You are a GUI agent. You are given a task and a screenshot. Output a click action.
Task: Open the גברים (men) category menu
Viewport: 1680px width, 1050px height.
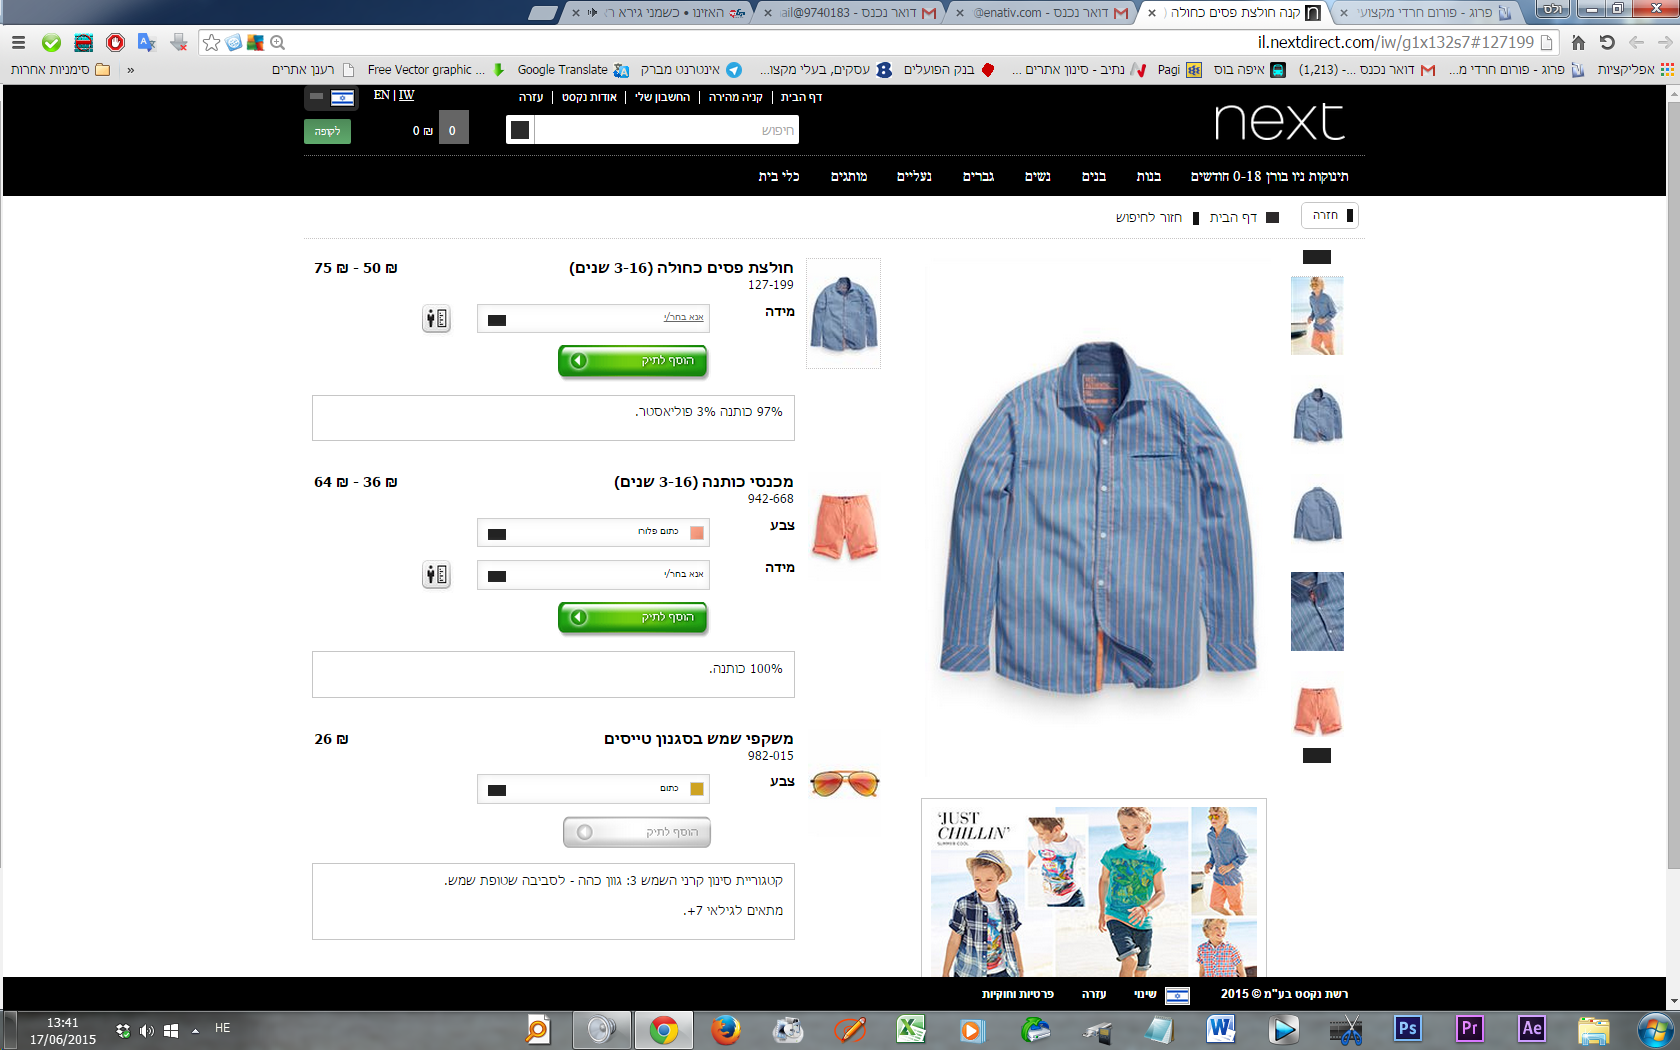[x=978, y=177]
